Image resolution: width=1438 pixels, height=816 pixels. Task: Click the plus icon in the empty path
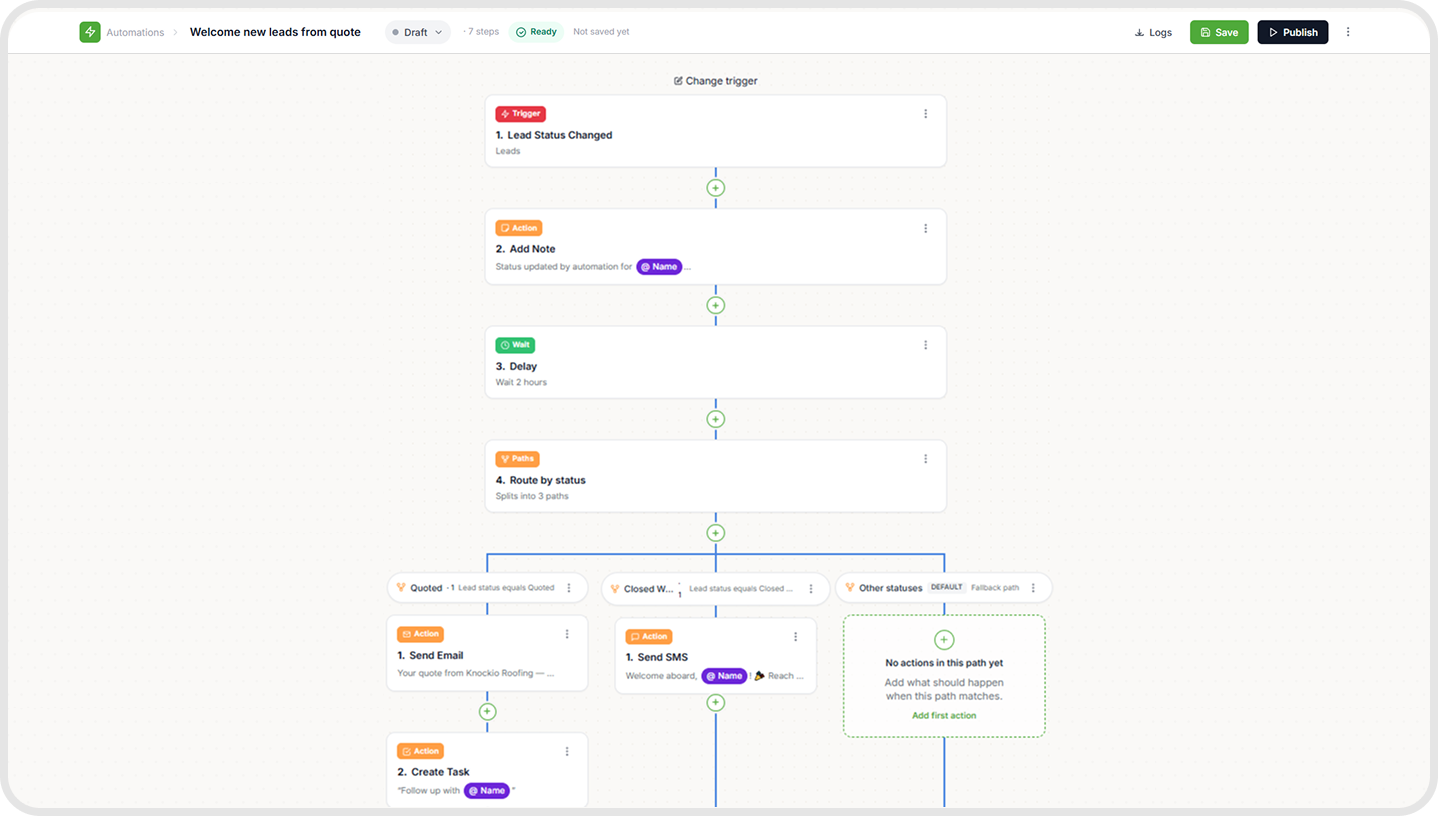tap(944, 640)
